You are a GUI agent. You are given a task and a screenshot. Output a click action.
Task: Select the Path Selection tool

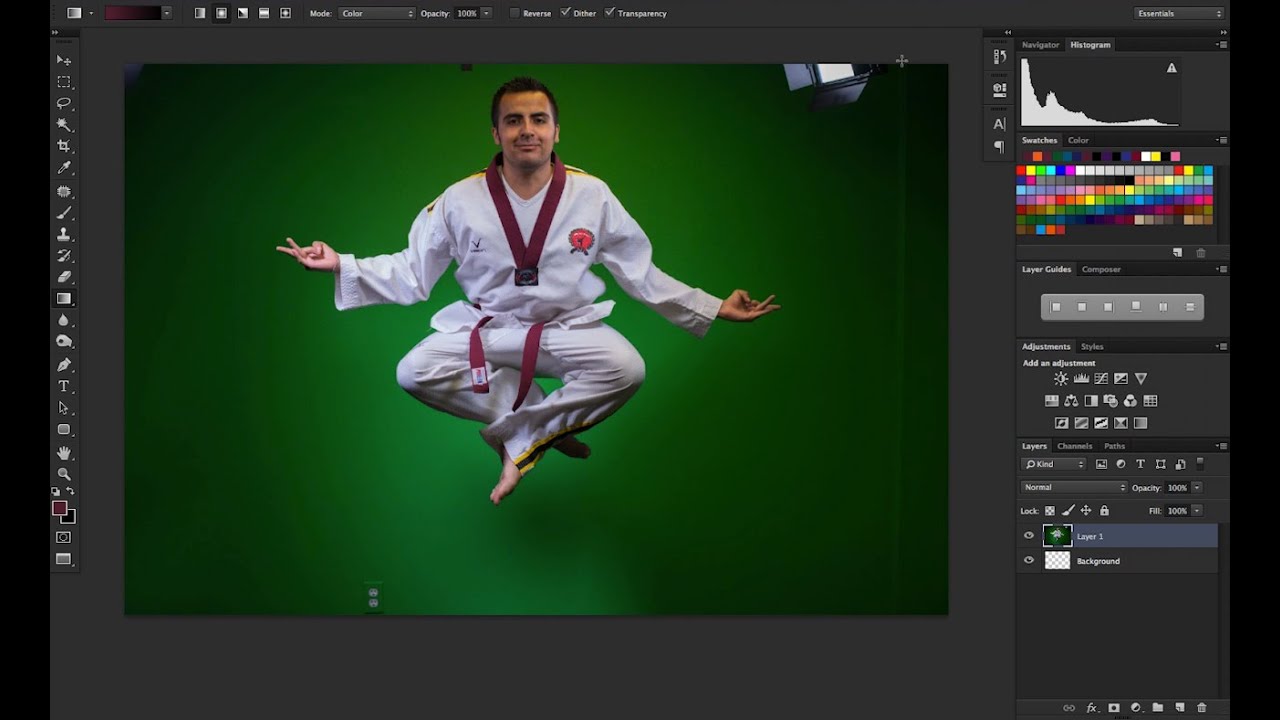(64, 408)
